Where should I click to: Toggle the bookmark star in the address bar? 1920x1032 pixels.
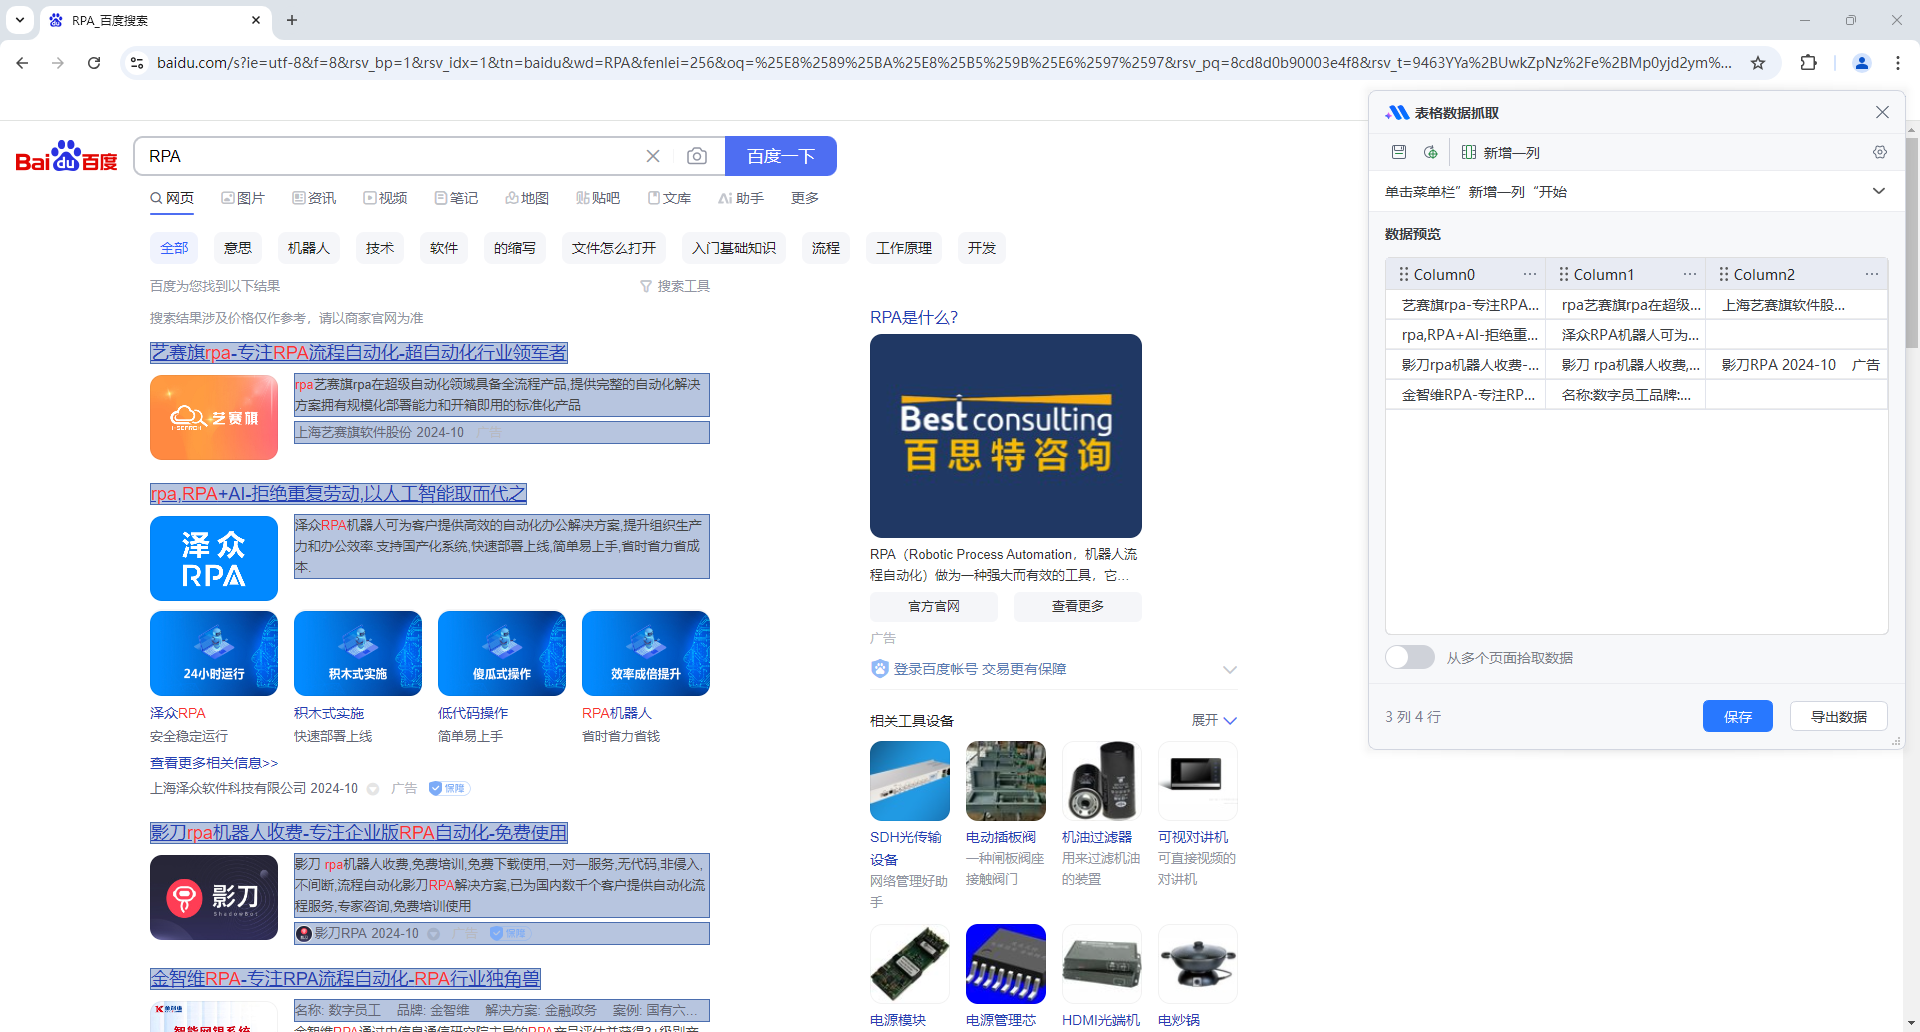click(x=1759, y=62)
